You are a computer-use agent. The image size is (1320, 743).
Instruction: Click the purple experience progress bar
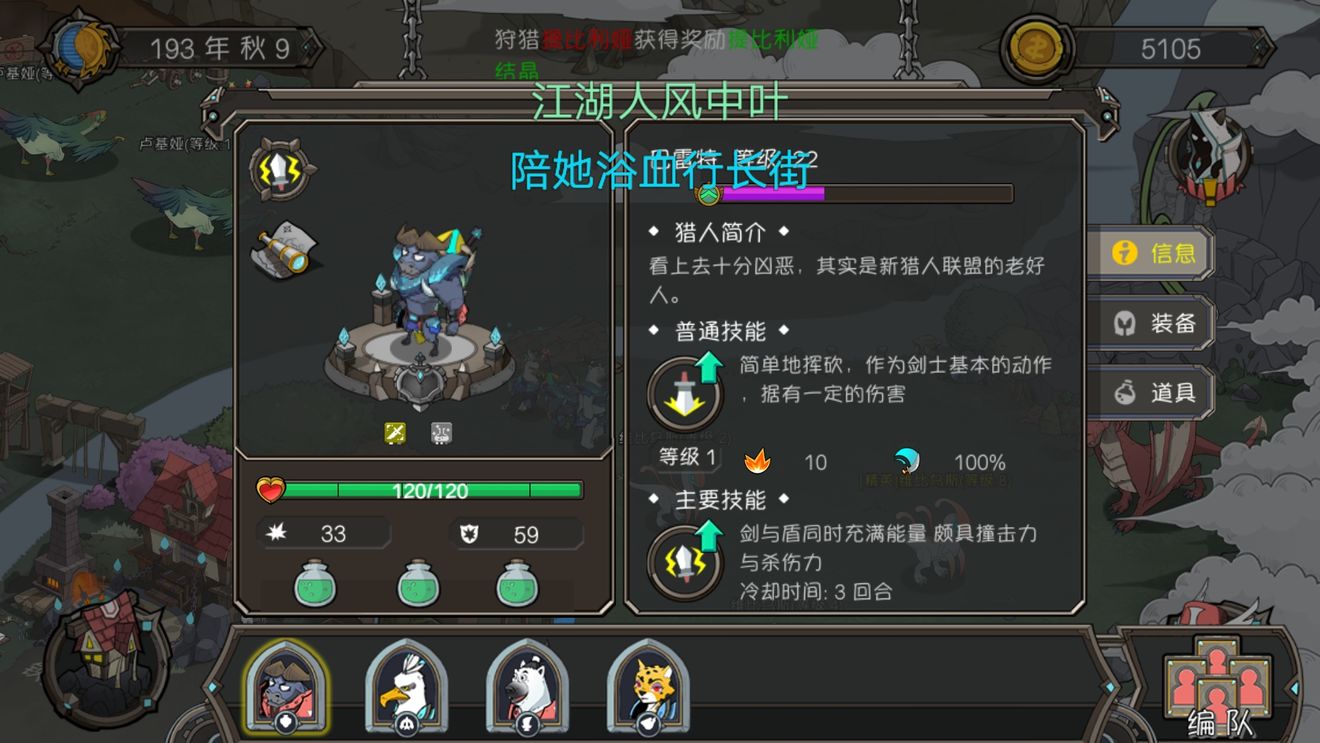point(858,193)
